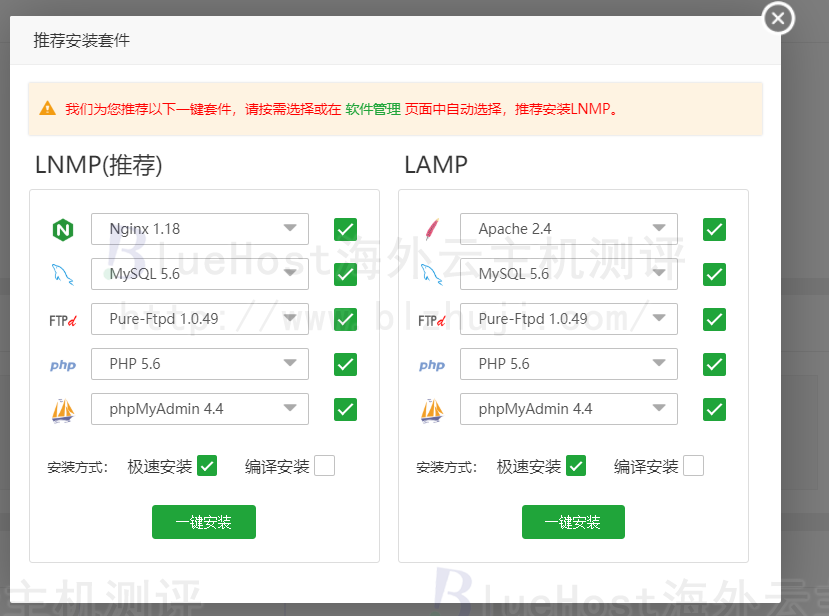The width and height of the screenshot is (829, 616).
Task: Toggle 极速安装 checkbox in LAMP
Action: (x=576, y=466)
